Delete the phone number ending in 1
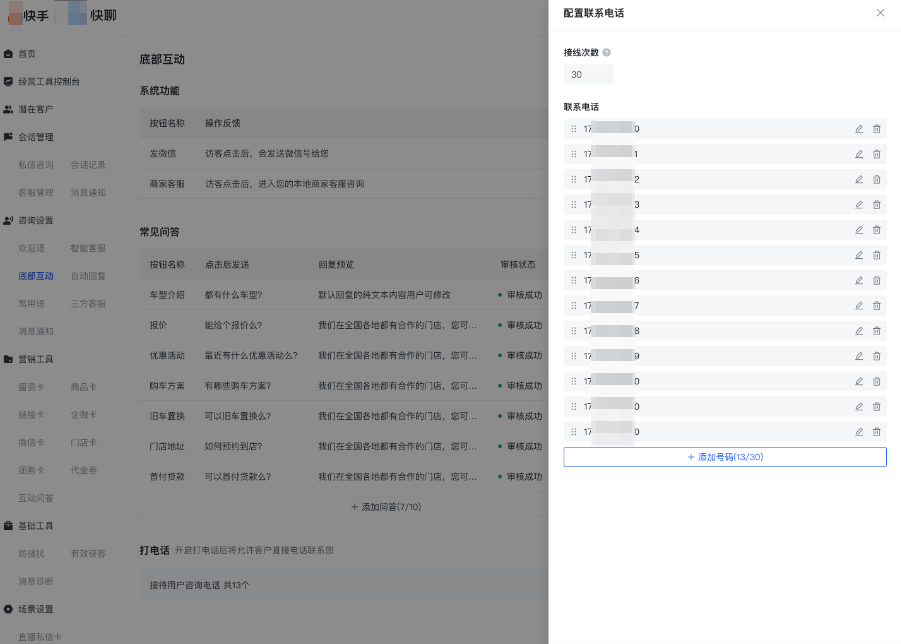Image resolution: width=901 pixels, height=644 pixels. click(876, 154)
